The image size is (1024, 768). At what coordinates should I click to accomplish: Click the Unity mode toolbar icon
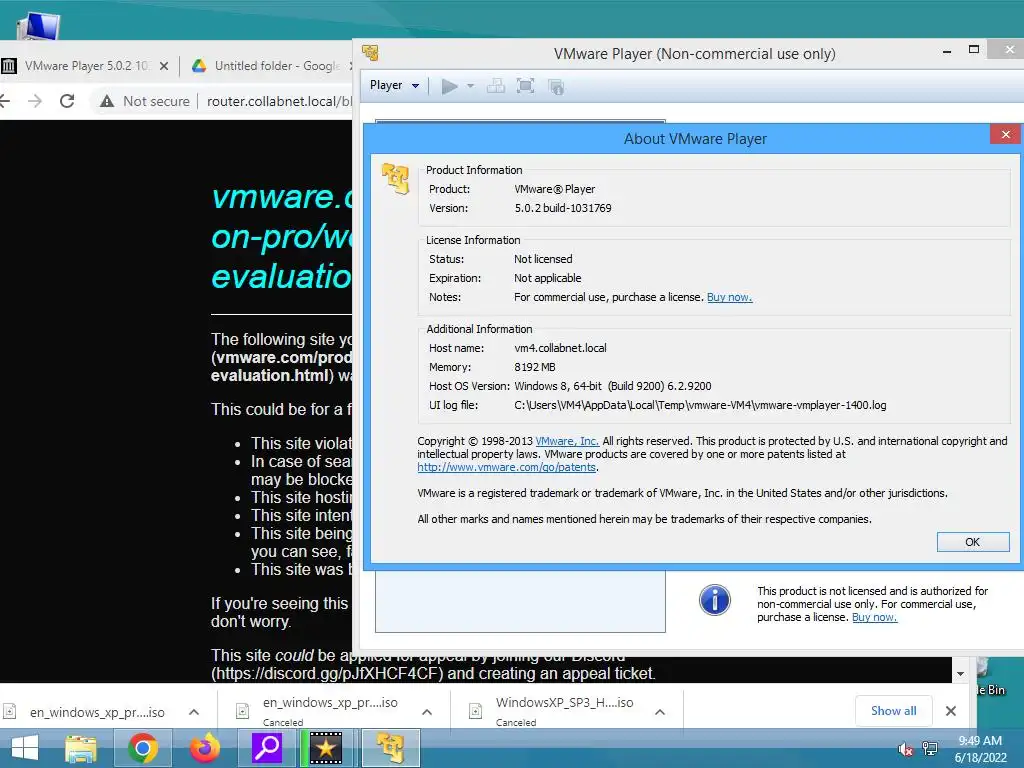click(556, 87)
